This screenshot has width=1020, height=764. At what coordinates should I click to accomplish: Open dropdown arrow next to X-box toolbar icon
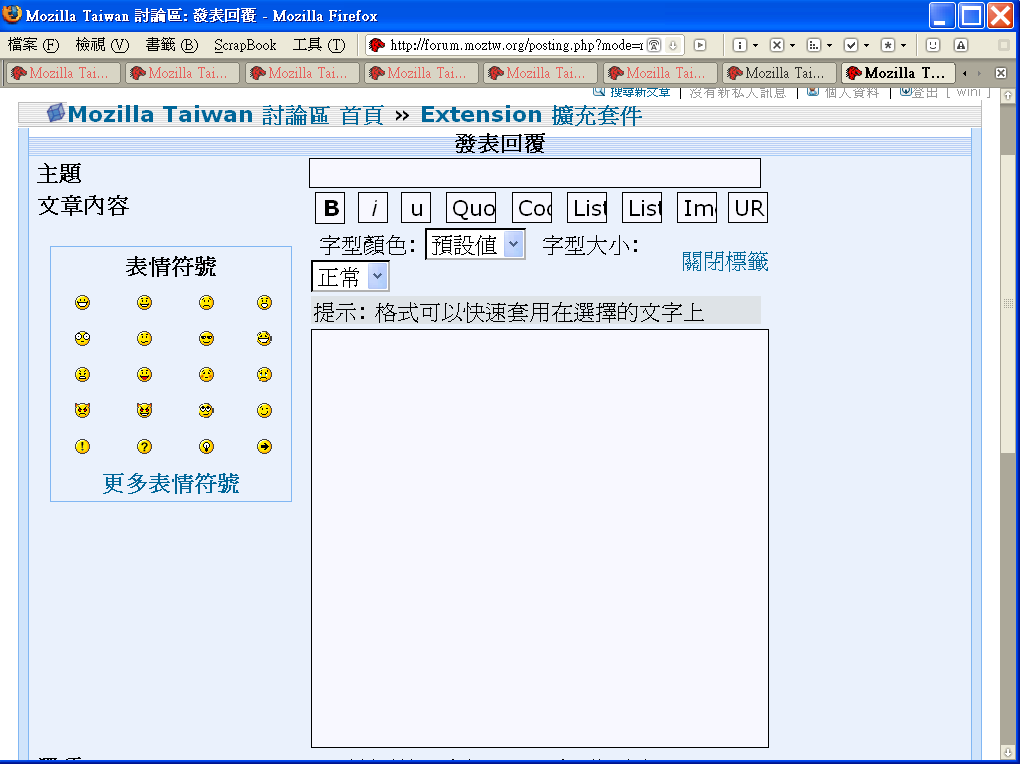pyautogui.click(x=792, y=46)
